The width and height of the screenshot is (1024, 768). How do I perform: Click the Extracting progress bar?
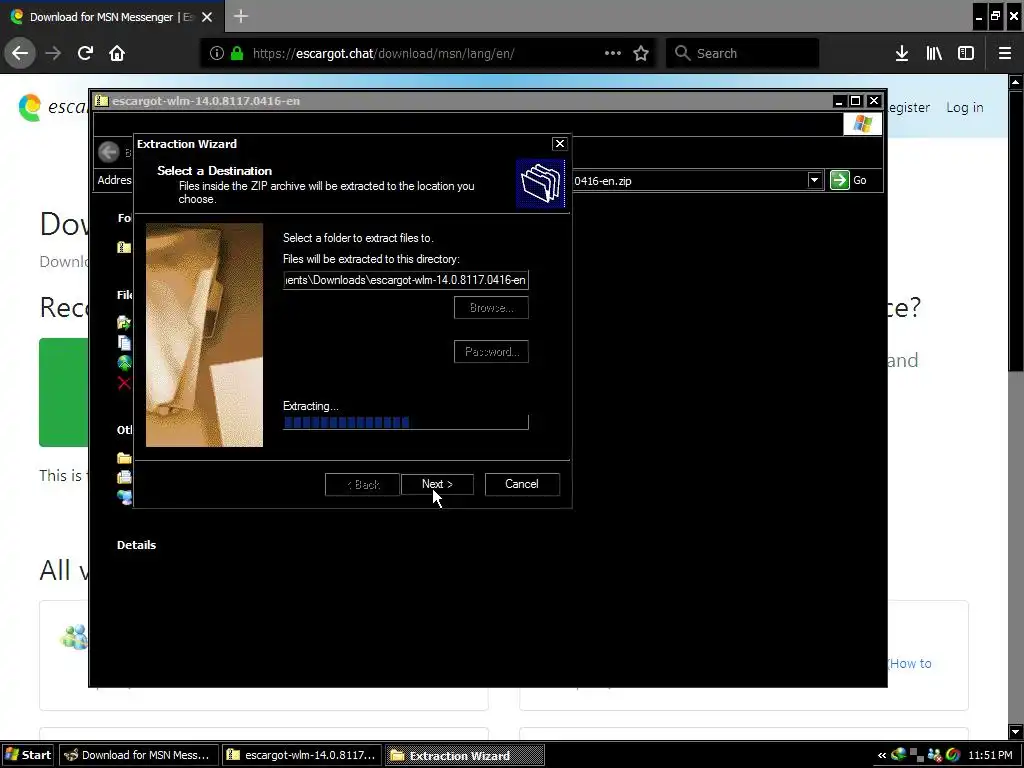coord(406,423)
